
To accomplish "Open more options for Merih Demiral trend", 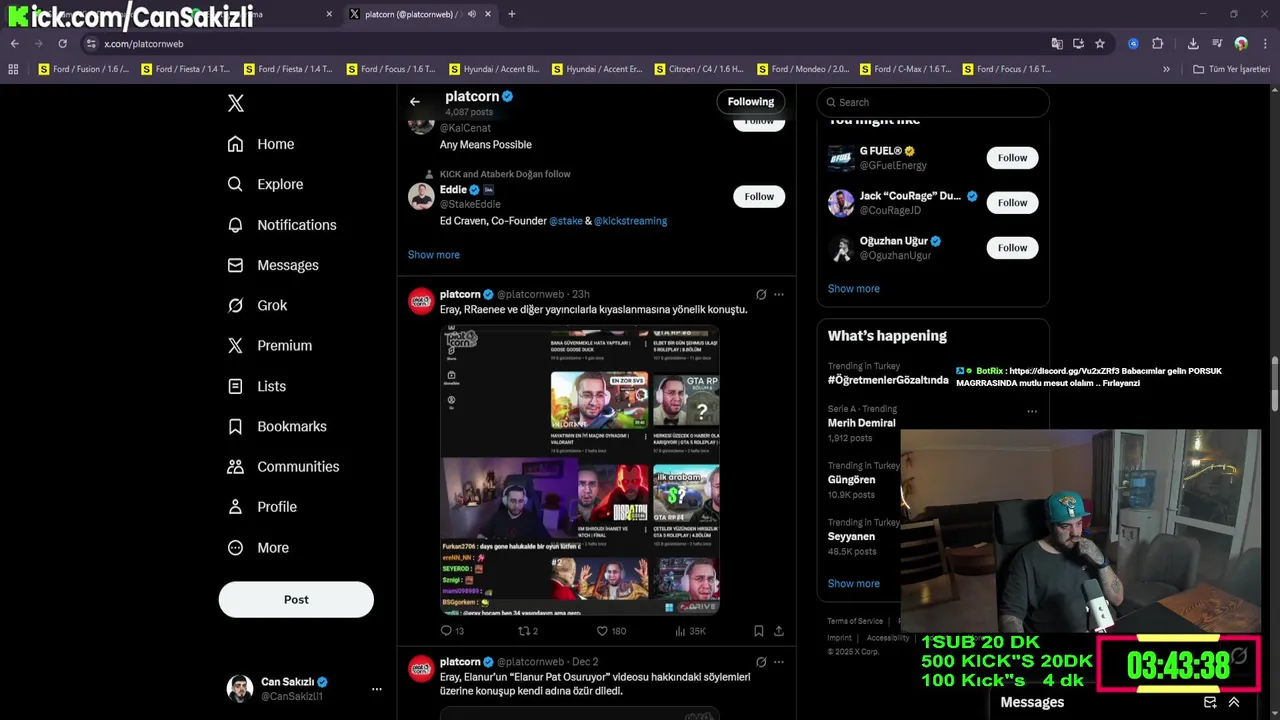I will (x=1032, y=411).
